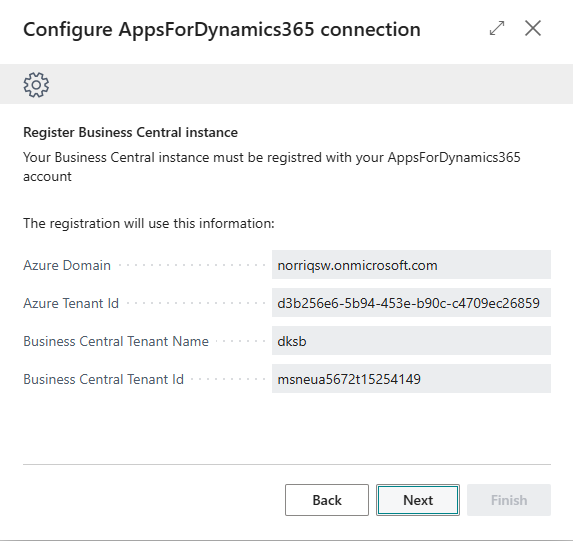Go to the previous step with Back
Image resolution: width=573 pixels, height=541 pixels.
tap(327, 500)
